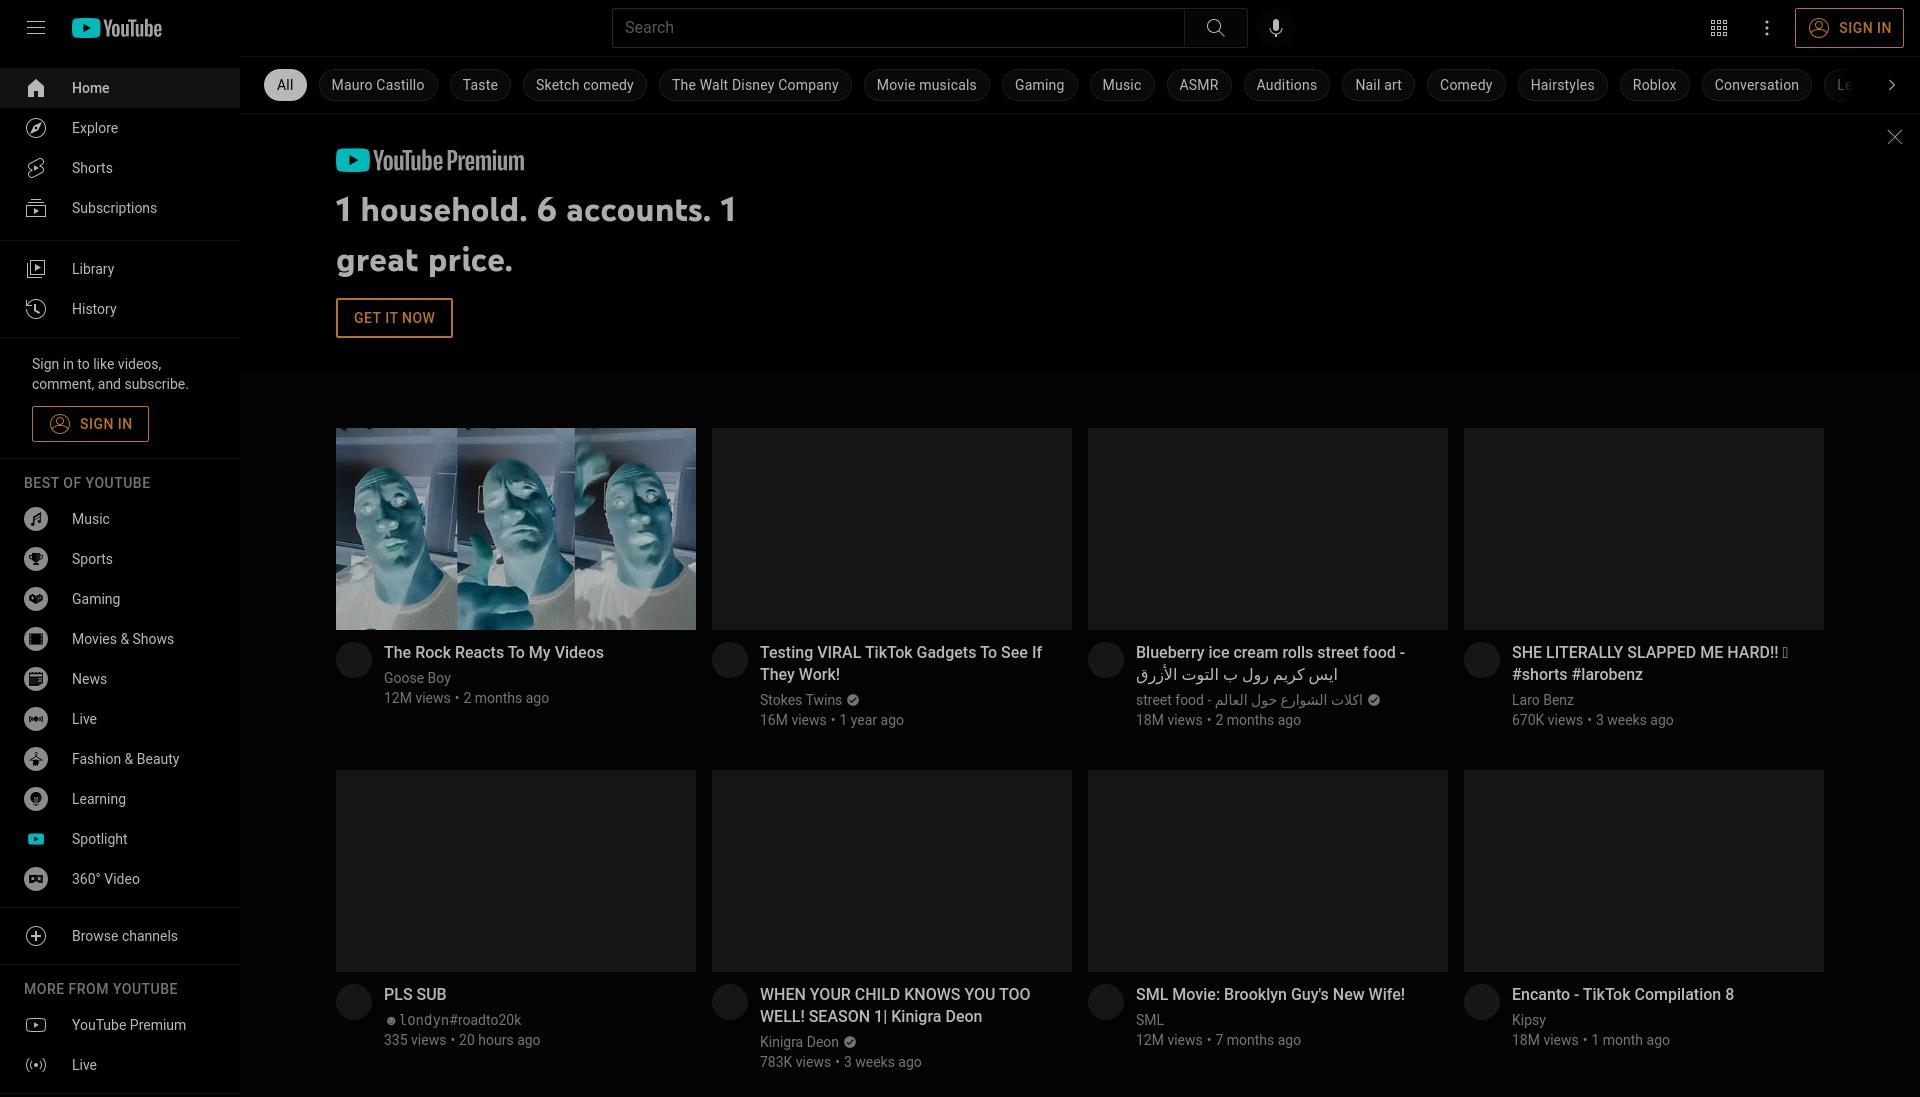Open the three-dot settings menu

tap(1767, 28)
